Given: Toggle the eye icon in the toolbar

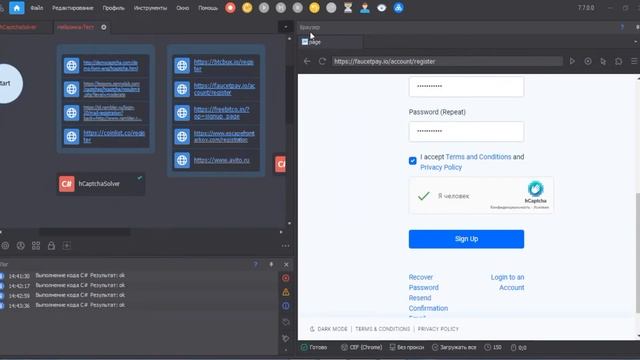Looking at the screenshot, I should 381,8.
